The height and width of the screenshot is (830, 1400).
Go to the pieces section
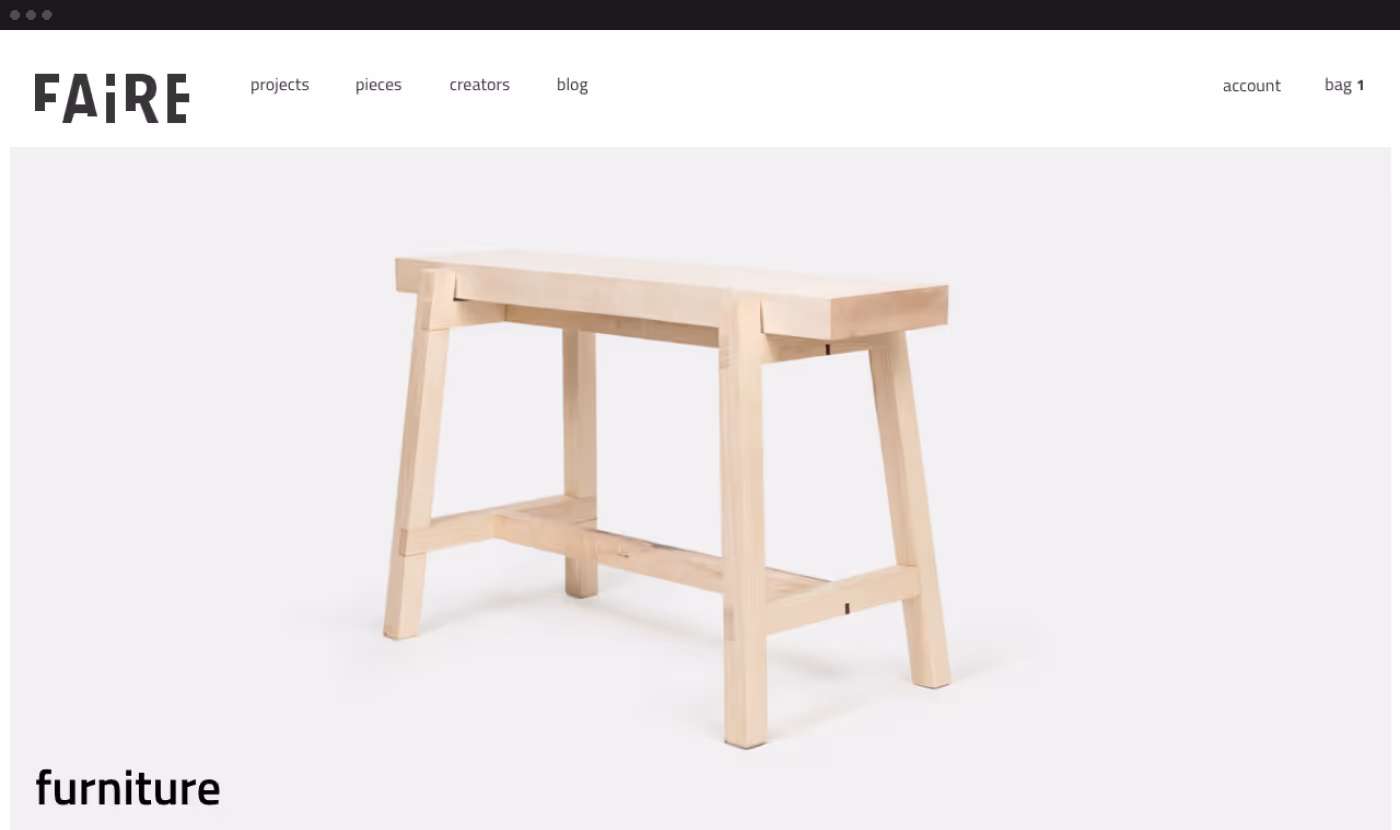[x=378, y=85]
